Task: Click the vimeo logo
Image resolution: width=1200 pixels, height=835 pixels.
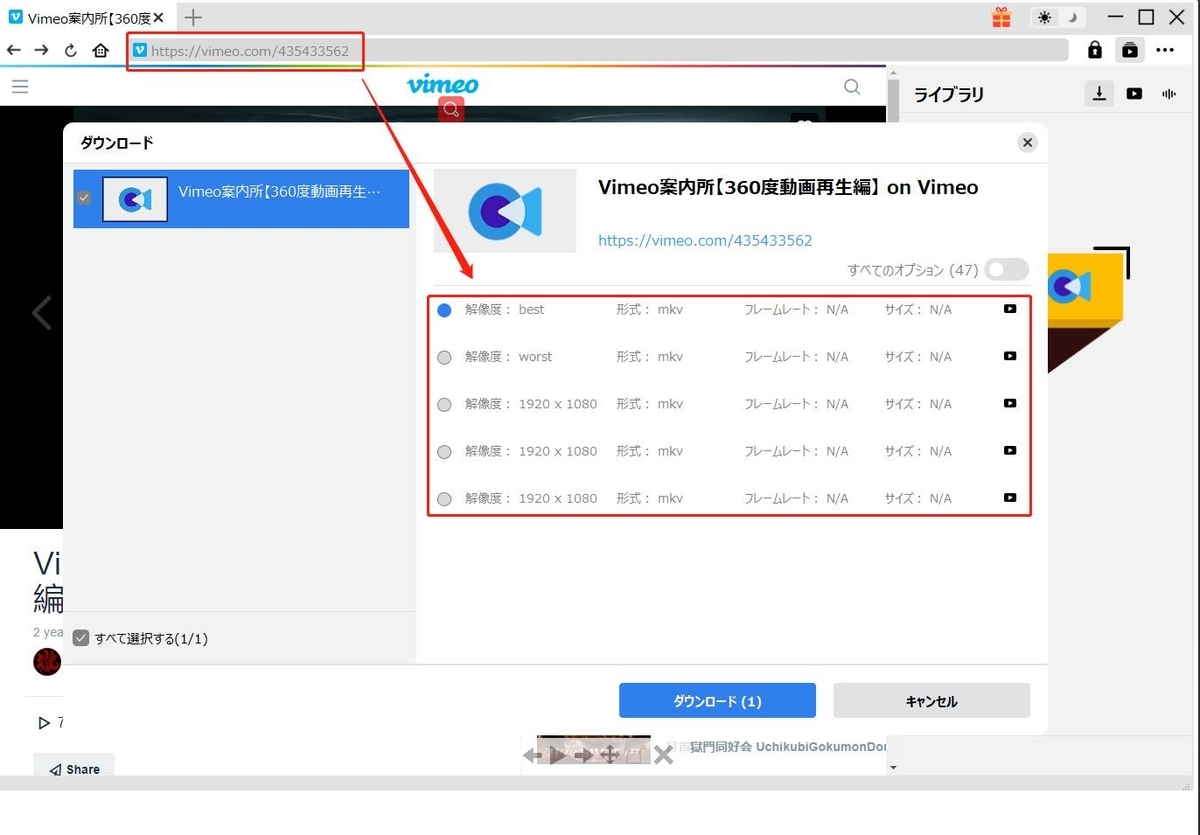Action: click(x=443, y=85)
